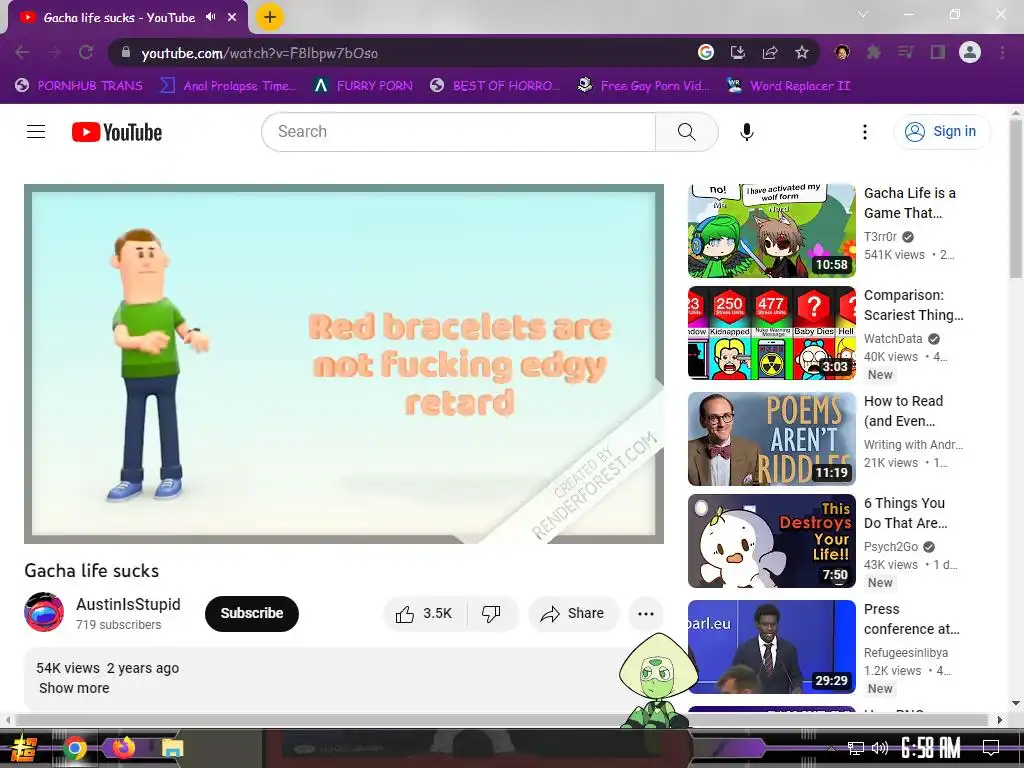Viewport: 1024px width, 768px height.
Task: Click the 6:58 AM taskbar clock
Action: click(931, 748)
